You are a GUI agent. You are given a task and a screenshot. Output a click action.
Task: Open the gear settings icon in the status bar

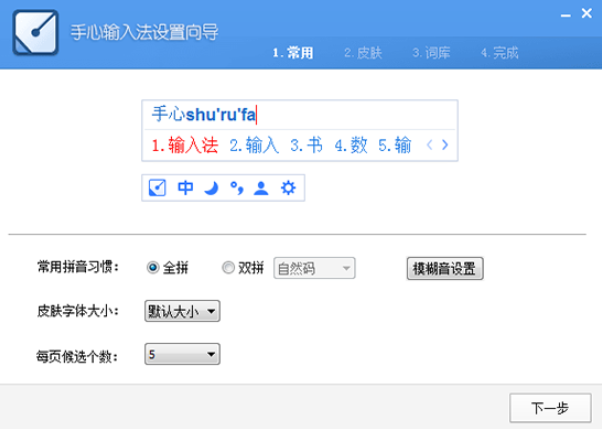288,187
